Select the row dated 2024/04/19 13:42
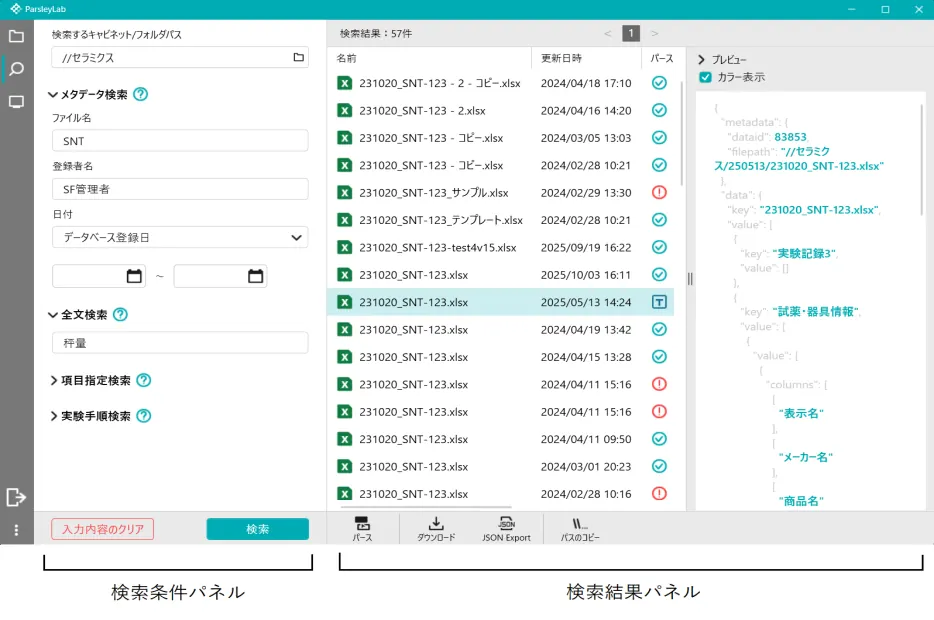 (x=500, y=329)
